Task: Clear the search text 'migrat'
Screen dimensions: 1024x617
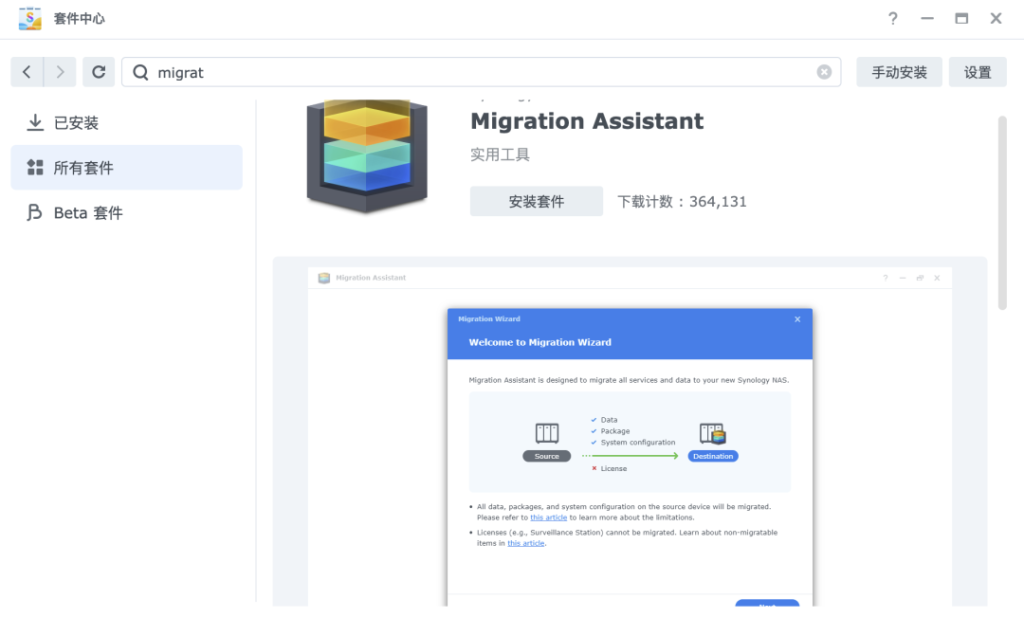Action: (x=824, y=72)
